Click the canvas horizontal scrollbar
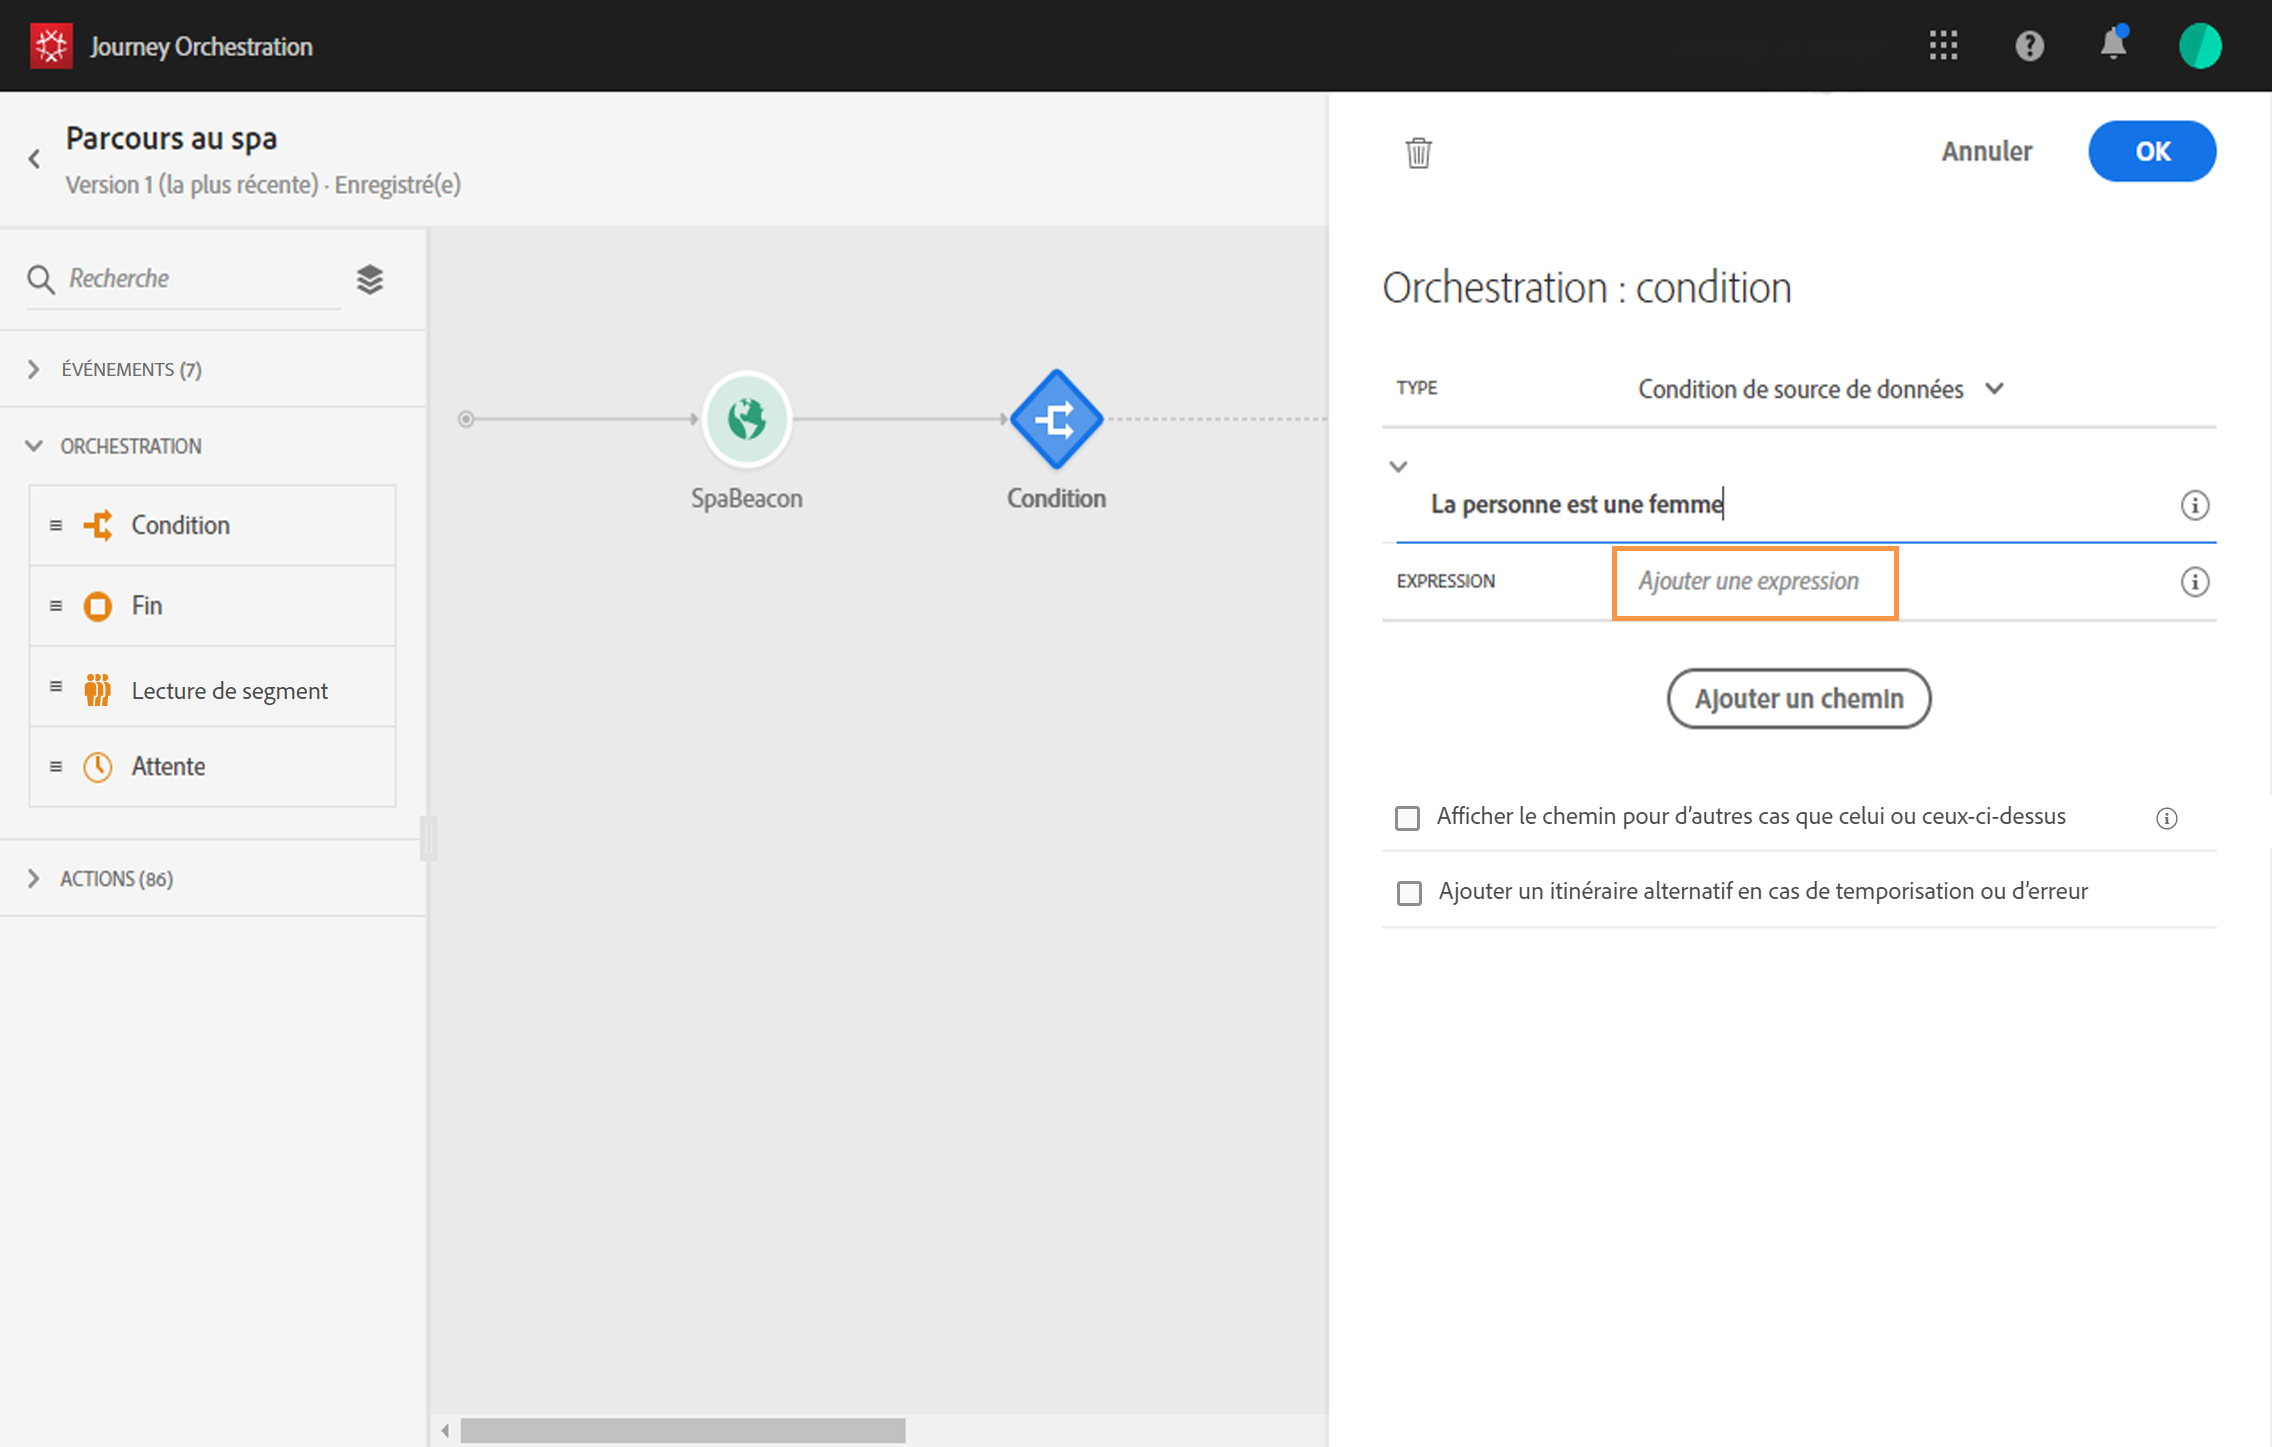The width and height of the screenshot is (2272, 1447). tap(682, 1431)
